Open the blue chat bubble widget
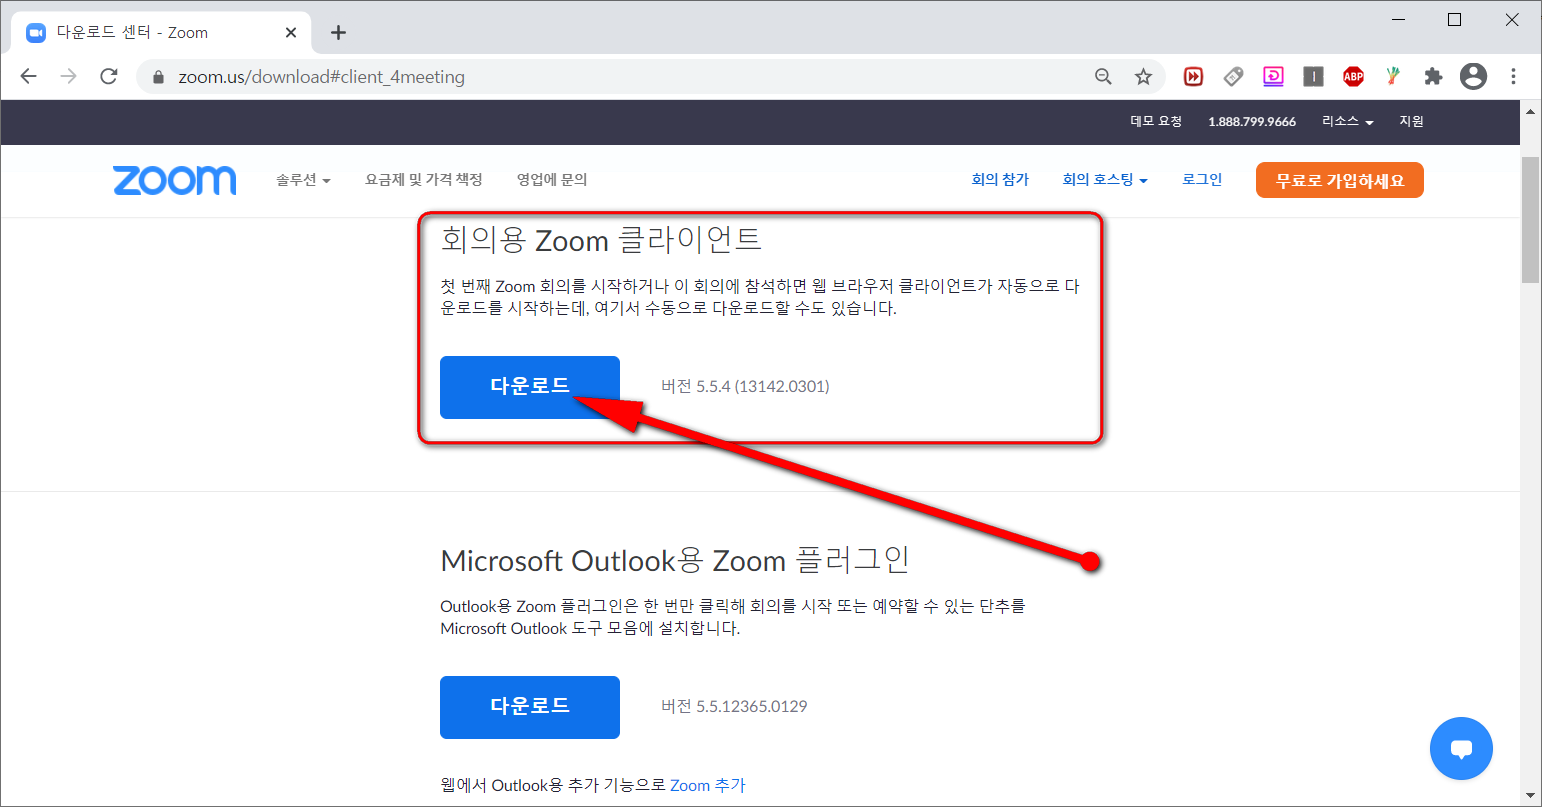 pos(1461,748)
